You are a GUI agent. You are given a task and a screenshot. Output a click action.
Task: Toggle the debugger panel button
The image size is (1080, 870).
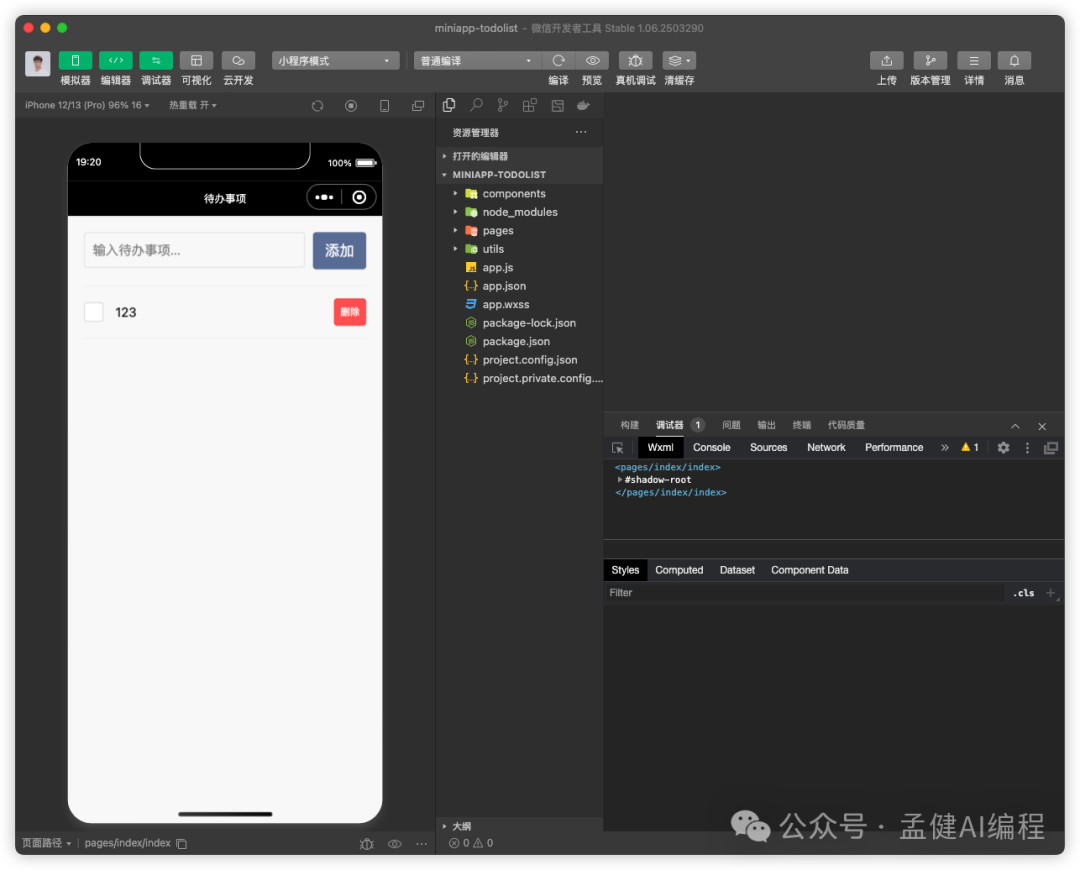(x=156, y=61)
